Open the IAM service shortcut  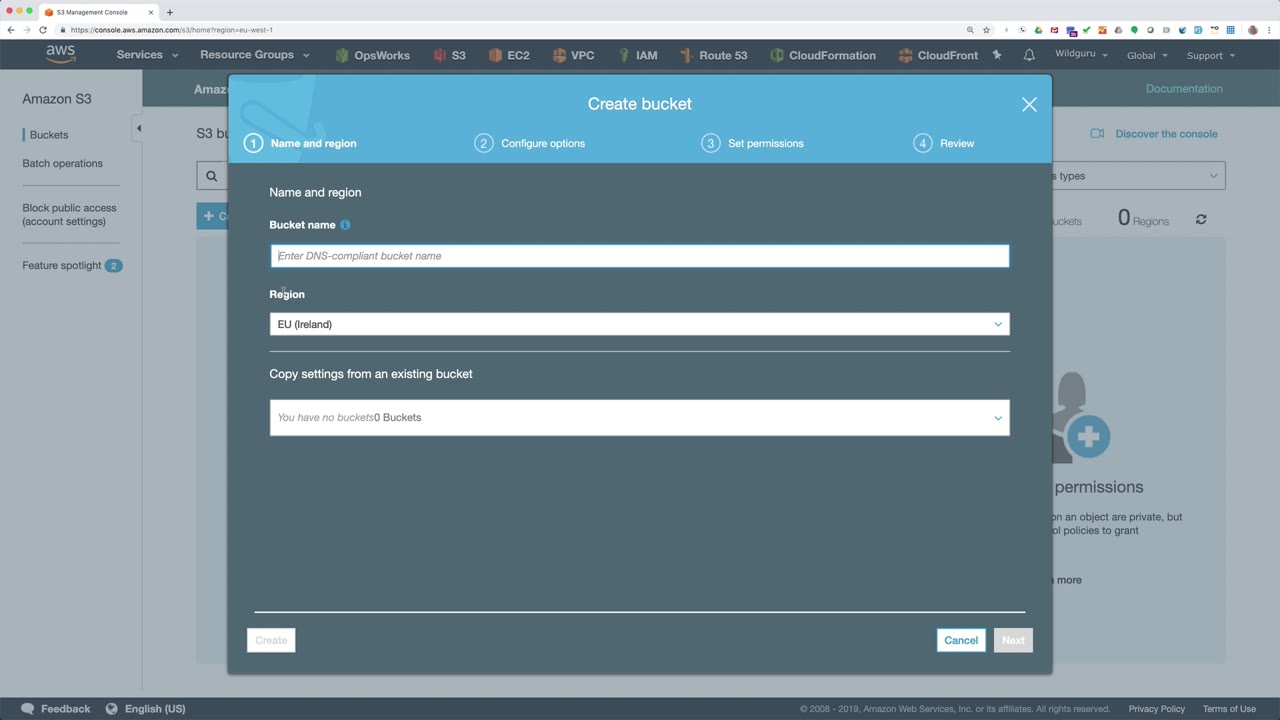tap(637, 55)
